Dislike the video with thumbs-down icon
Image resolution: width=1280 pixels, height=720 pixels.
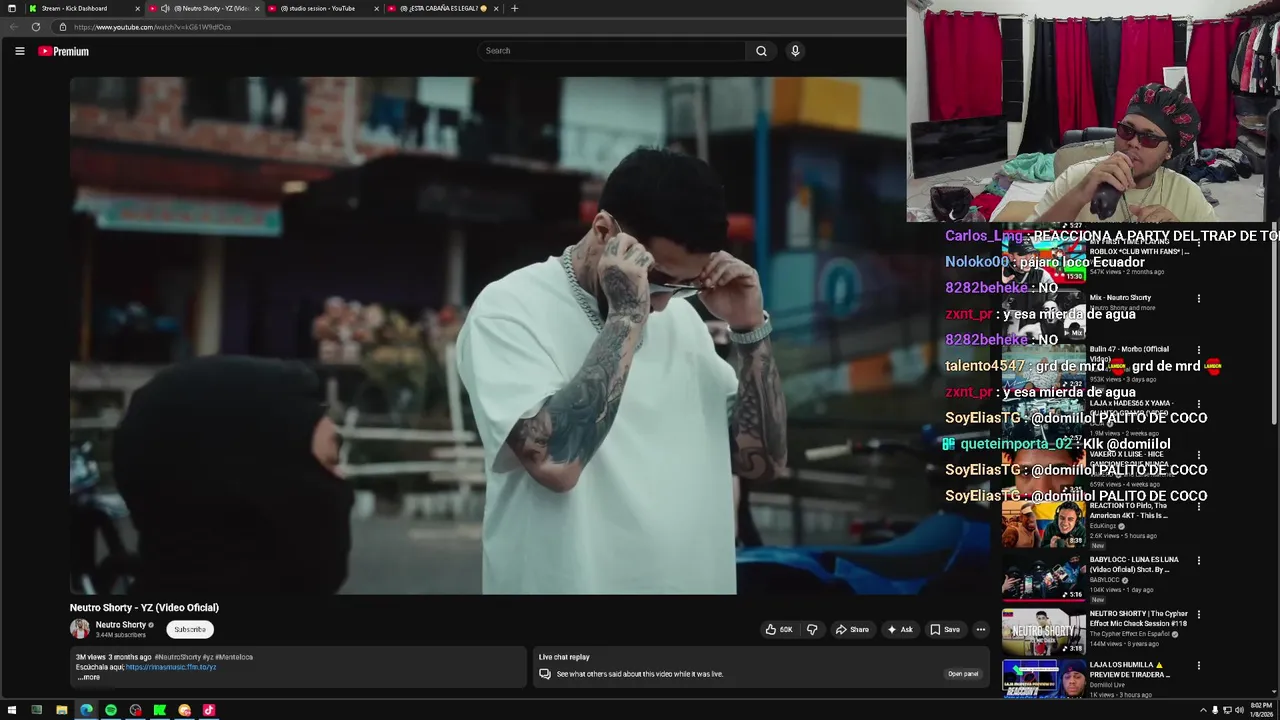[x=812, y=629]
